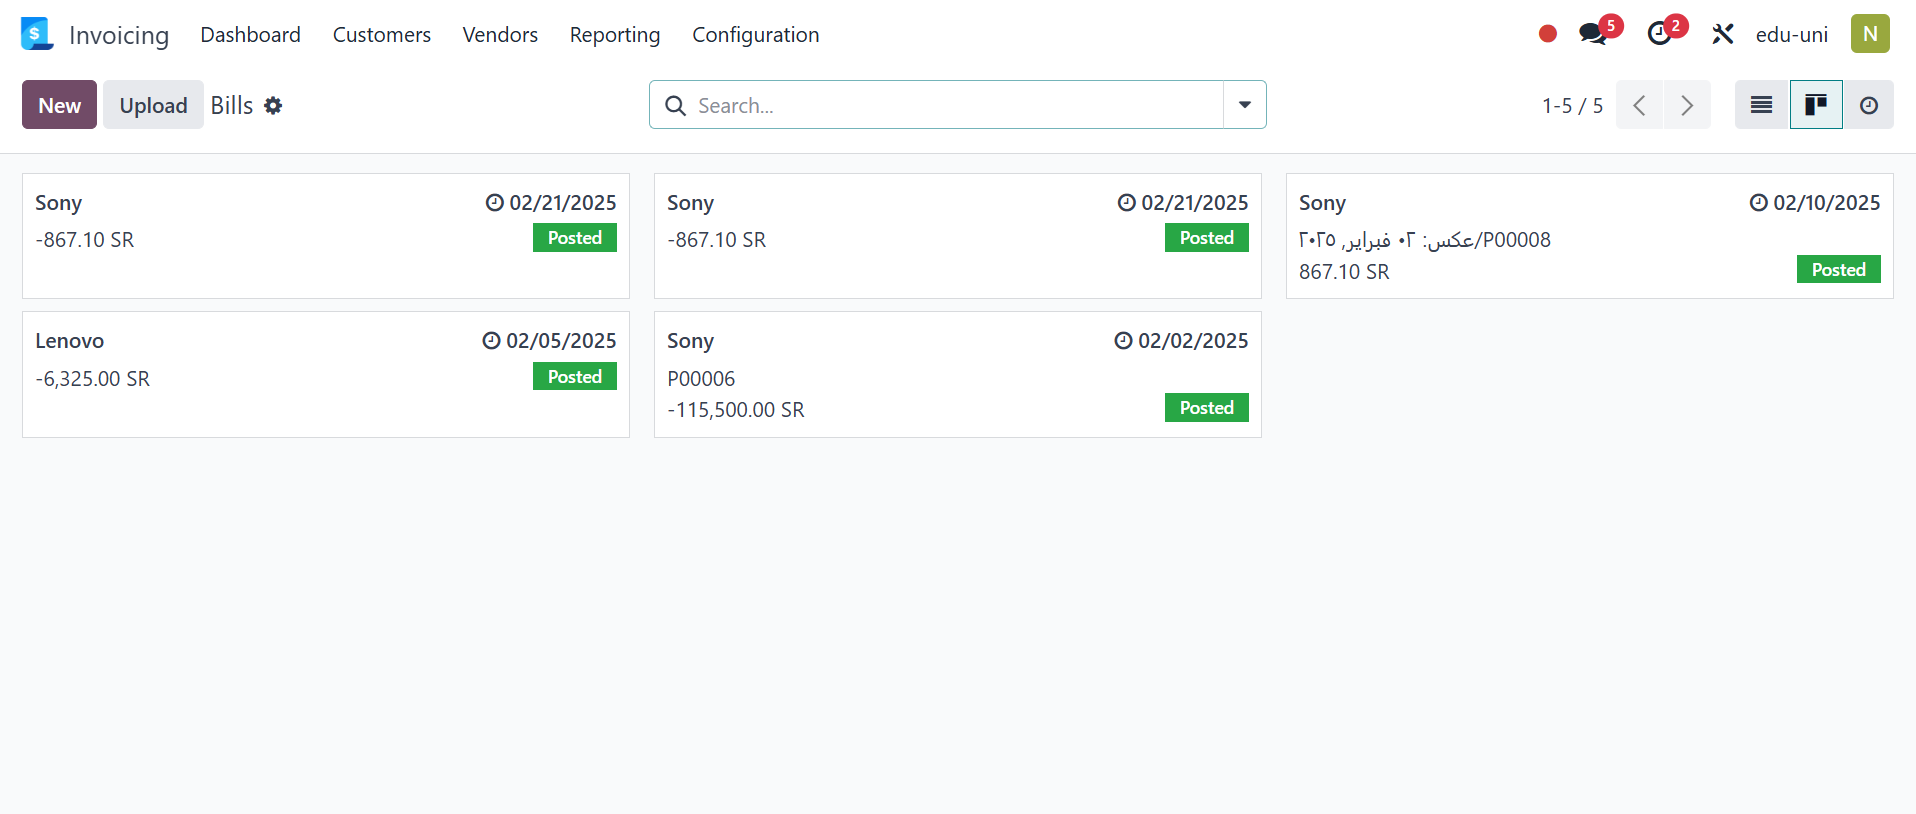Switch to activity view
Image resolution: width=1916 pixels, height=814 pixels.
point(1869,105)
